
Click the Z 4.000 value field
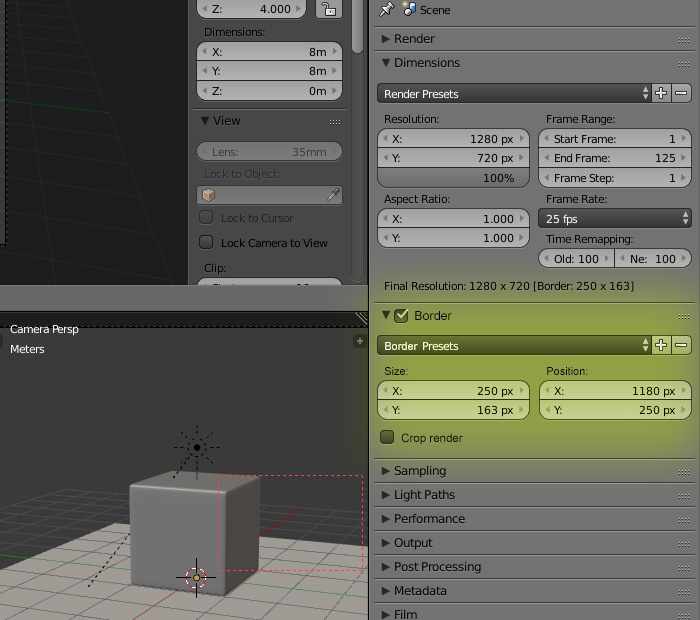tap(251, 9)
